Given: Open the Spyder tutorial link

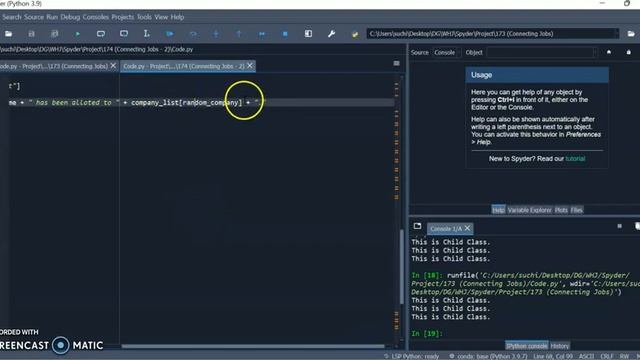Looking at the screenshot, I should (575, 158).
